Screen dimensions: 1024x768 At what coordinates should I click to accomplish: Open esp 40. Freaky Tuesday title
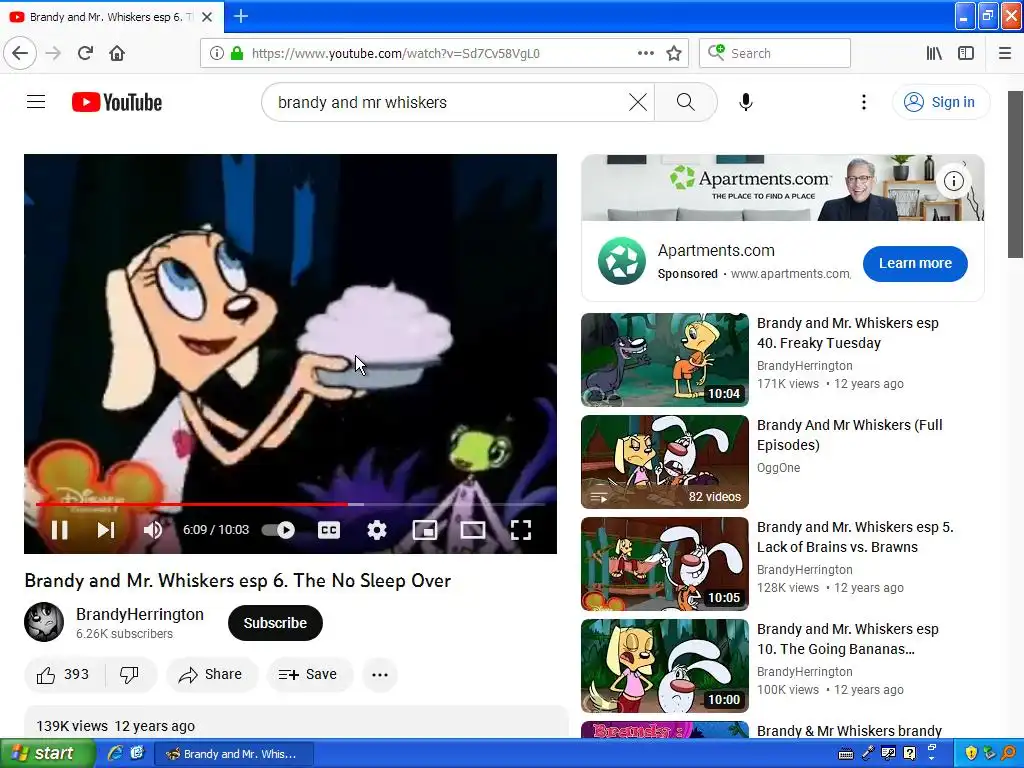(848, 333)
